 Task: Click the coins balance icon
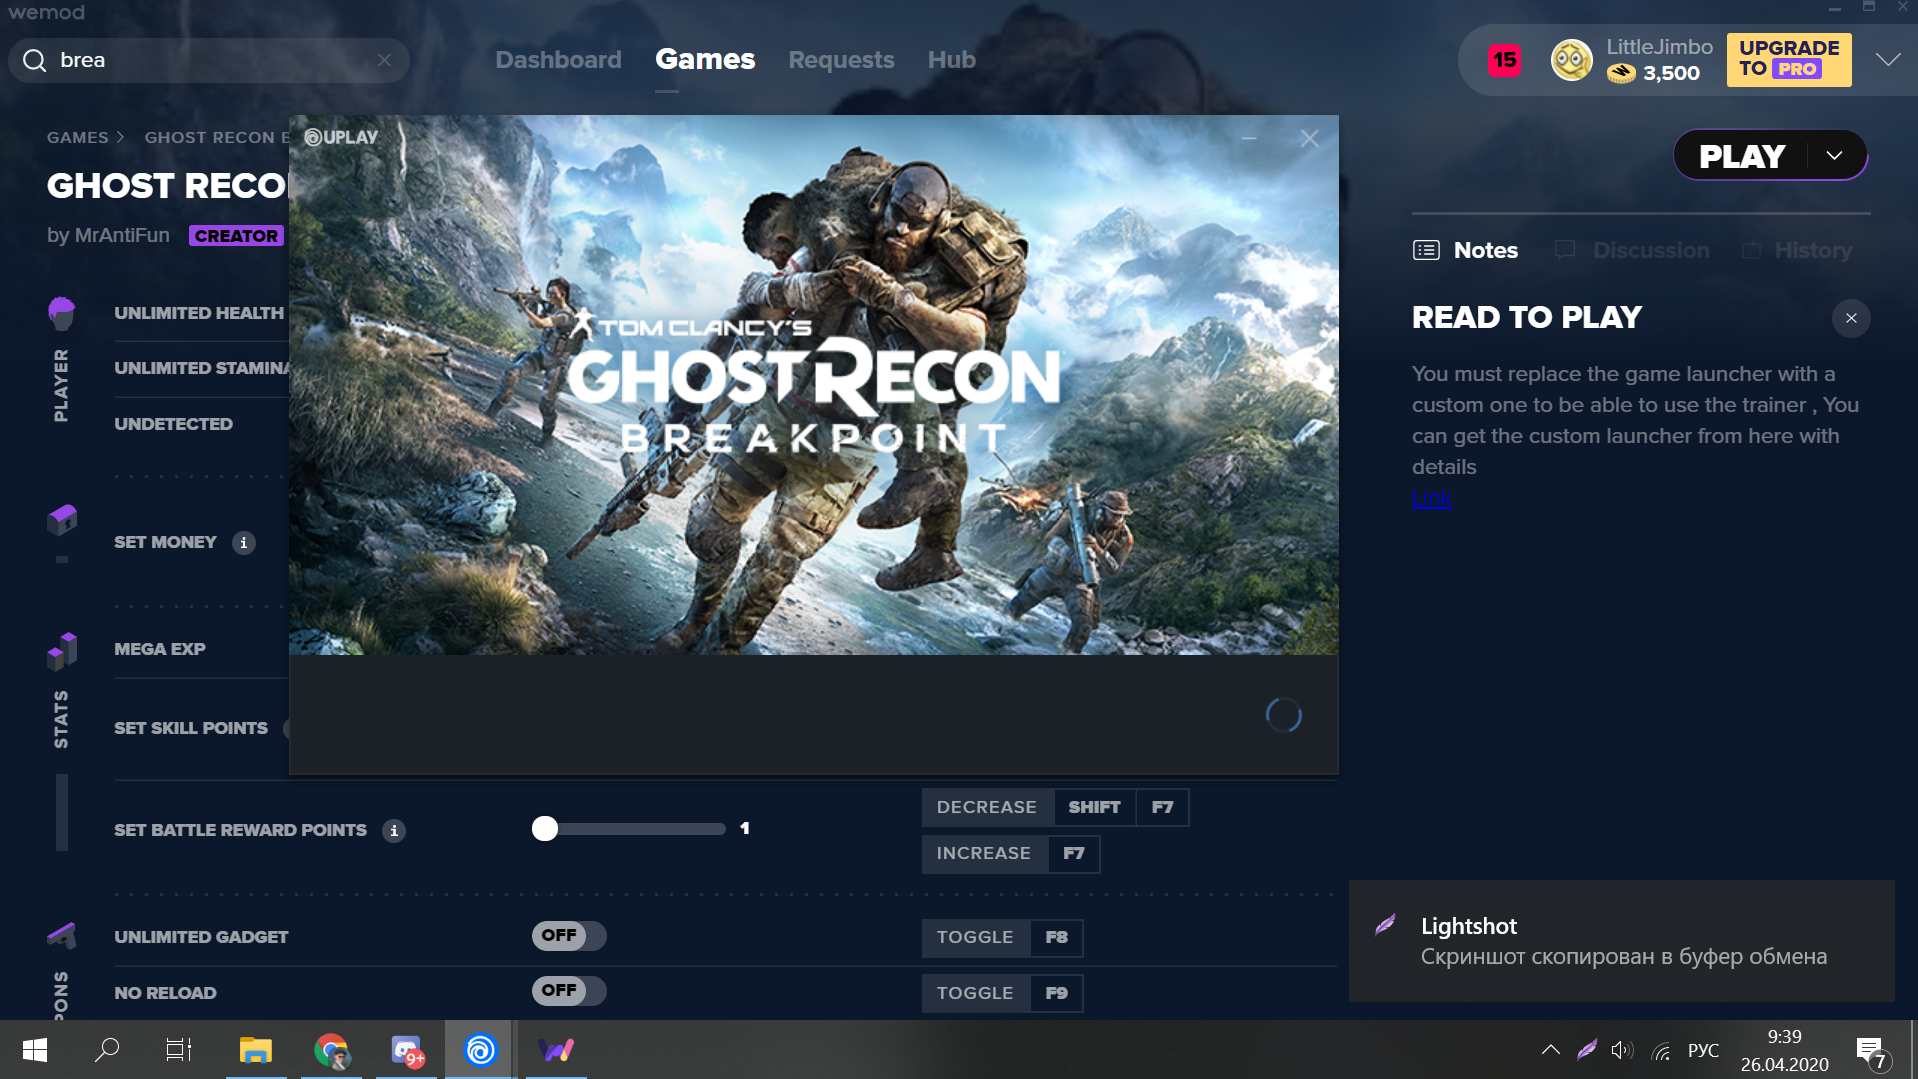tap(1621, 73)
